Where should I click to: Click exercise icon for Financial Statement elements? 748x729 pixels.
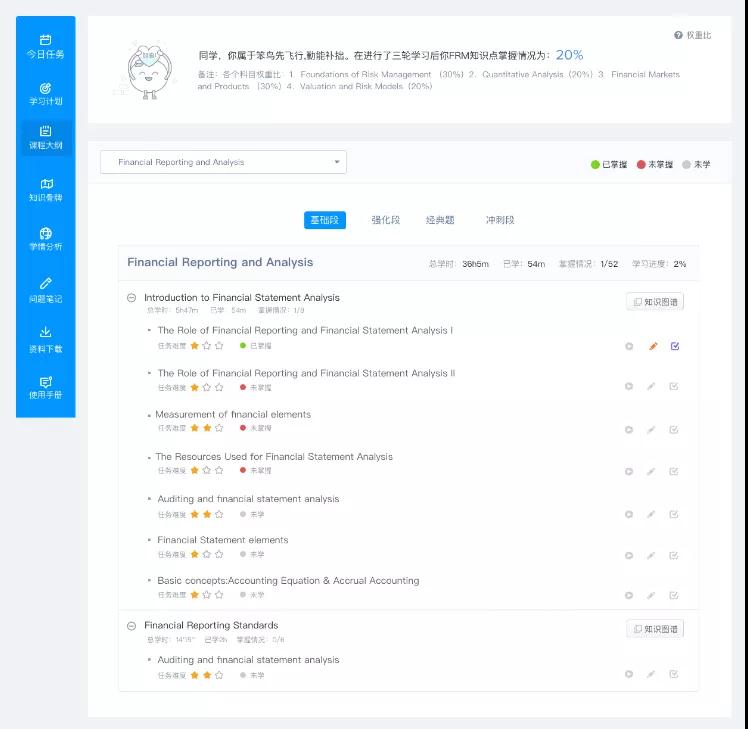pyautogui.click(x=674, y=555)
